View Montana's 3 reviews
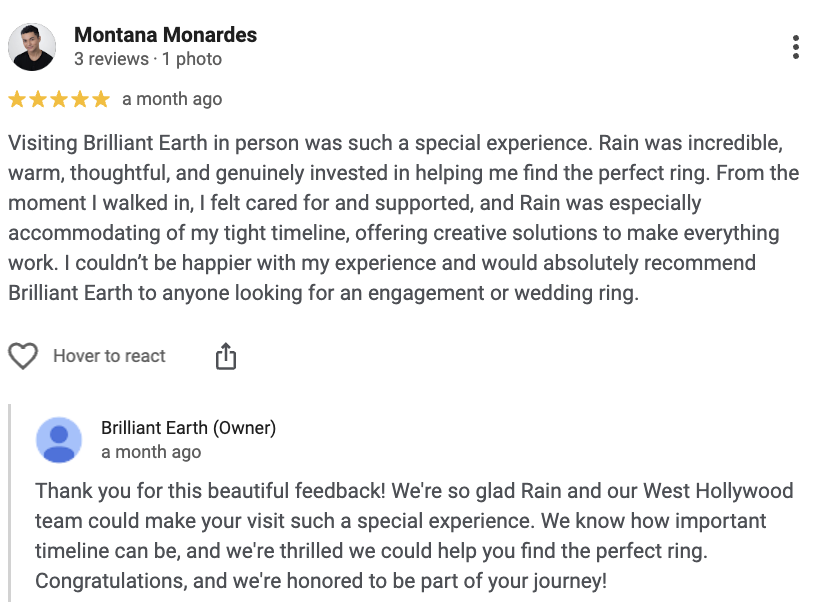The height and width of the screenshot is (602, 824). [x=109, y=59]
